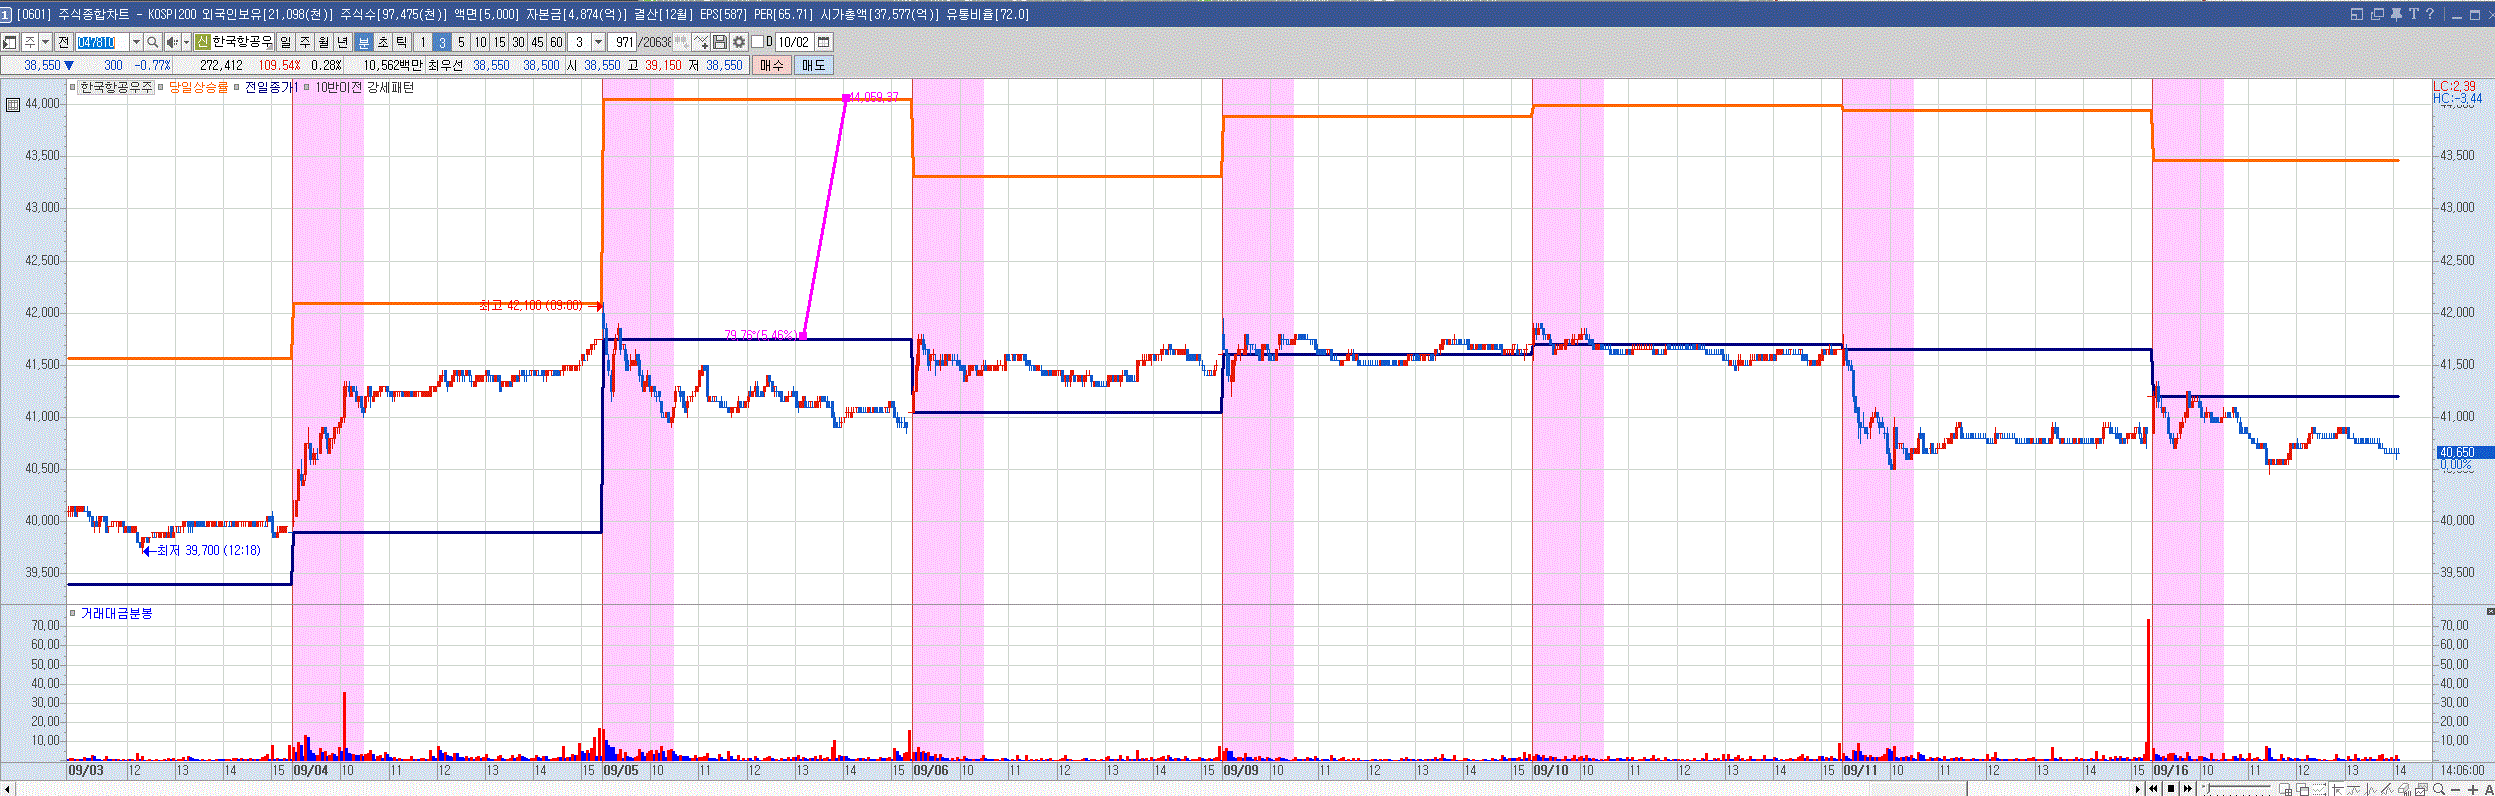Click the speaker sound icon
This screenshot has height=796, width=2495.
(x=171, y=42)
